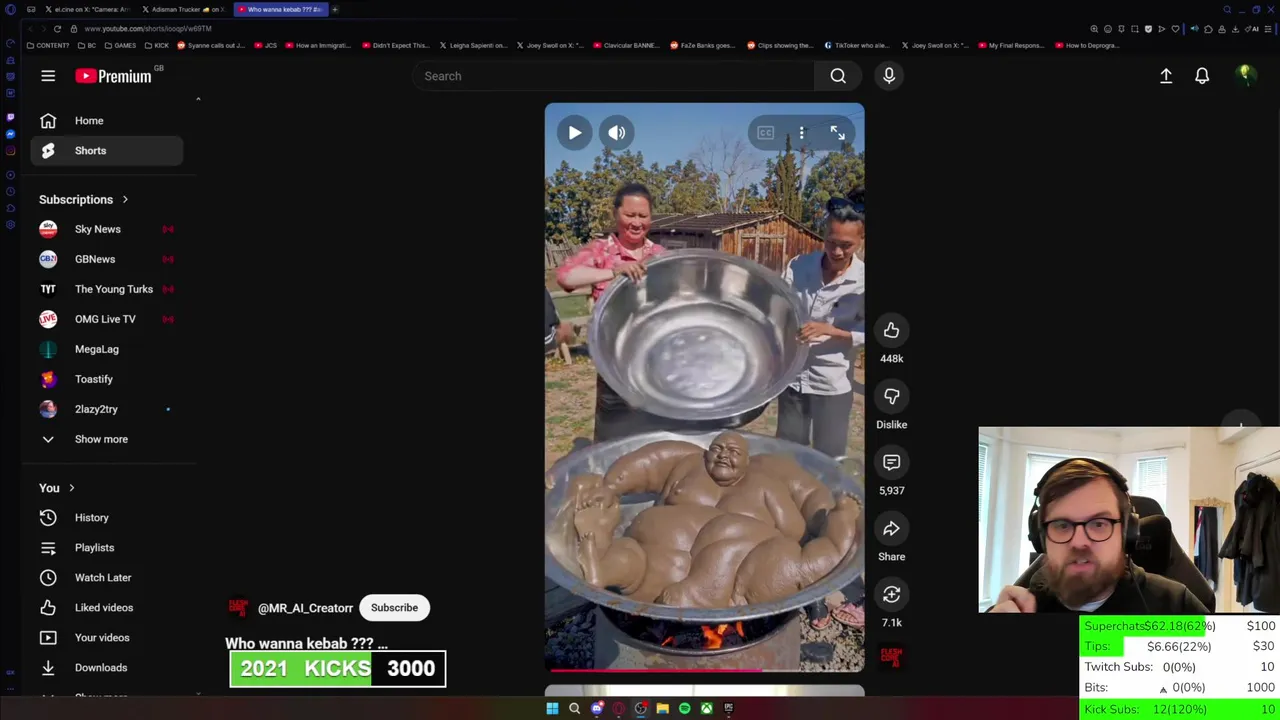Open the MegaLag channel
The image size is (1280, 720).
pos(107,349)
